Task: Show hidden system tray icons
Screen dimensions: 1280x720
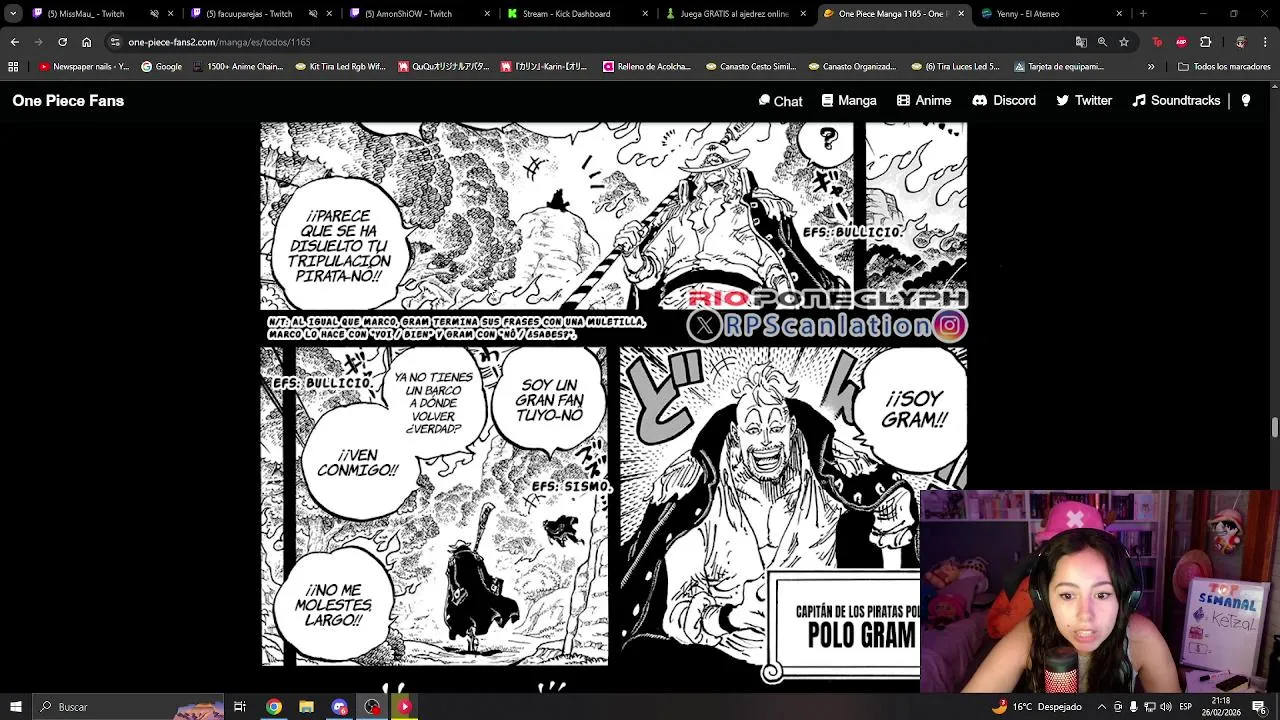Action: (x=1101, y=707)
